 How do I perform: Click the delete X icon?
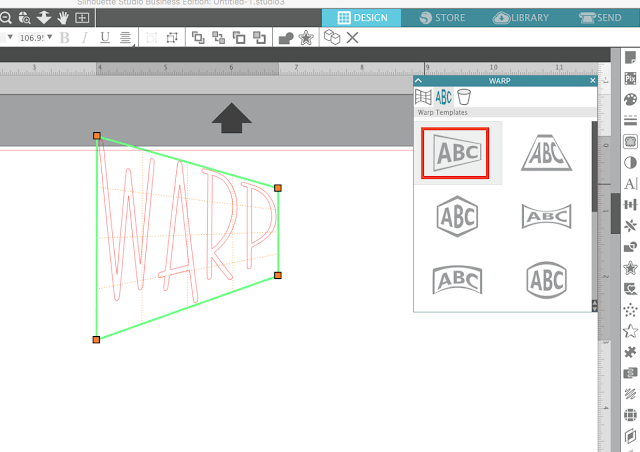[352, 38]
